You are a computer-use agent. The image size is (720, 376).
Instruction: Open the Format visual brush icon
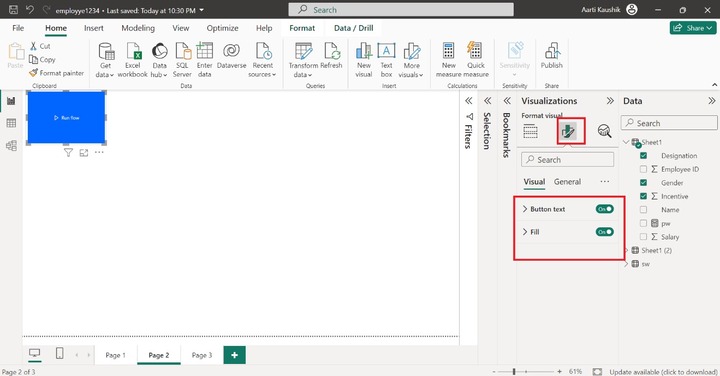click(568, 131)
